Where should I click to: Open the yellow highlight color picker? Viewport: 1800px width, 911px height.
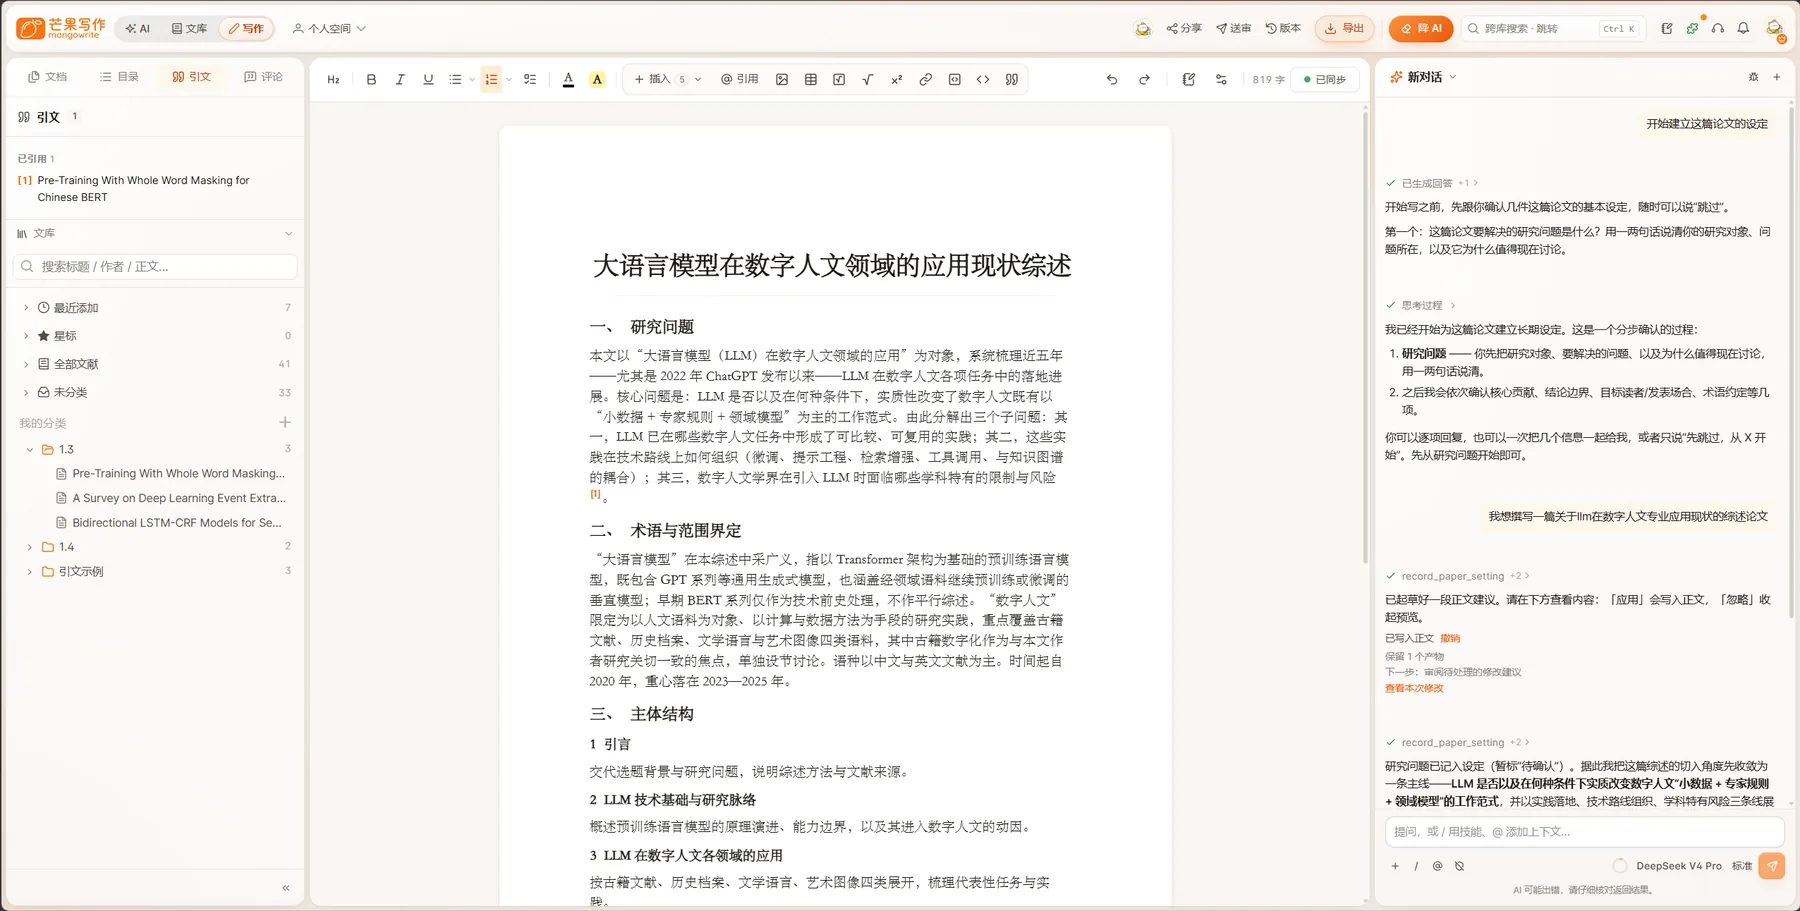point(597,79)
